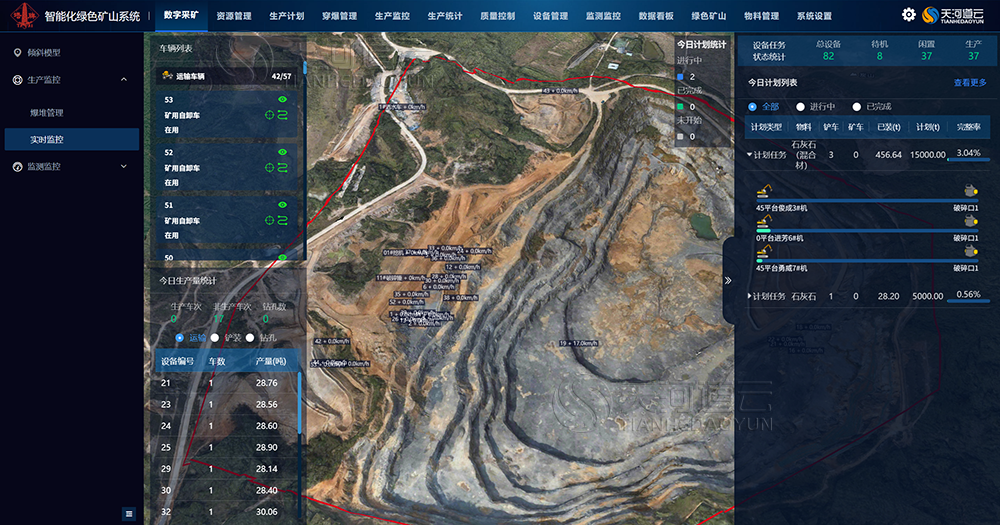Image resolution: width=1000 pixels, height=525 pixels.
Task: Click the gray 未开始 legend square
Action: [680, 137]
